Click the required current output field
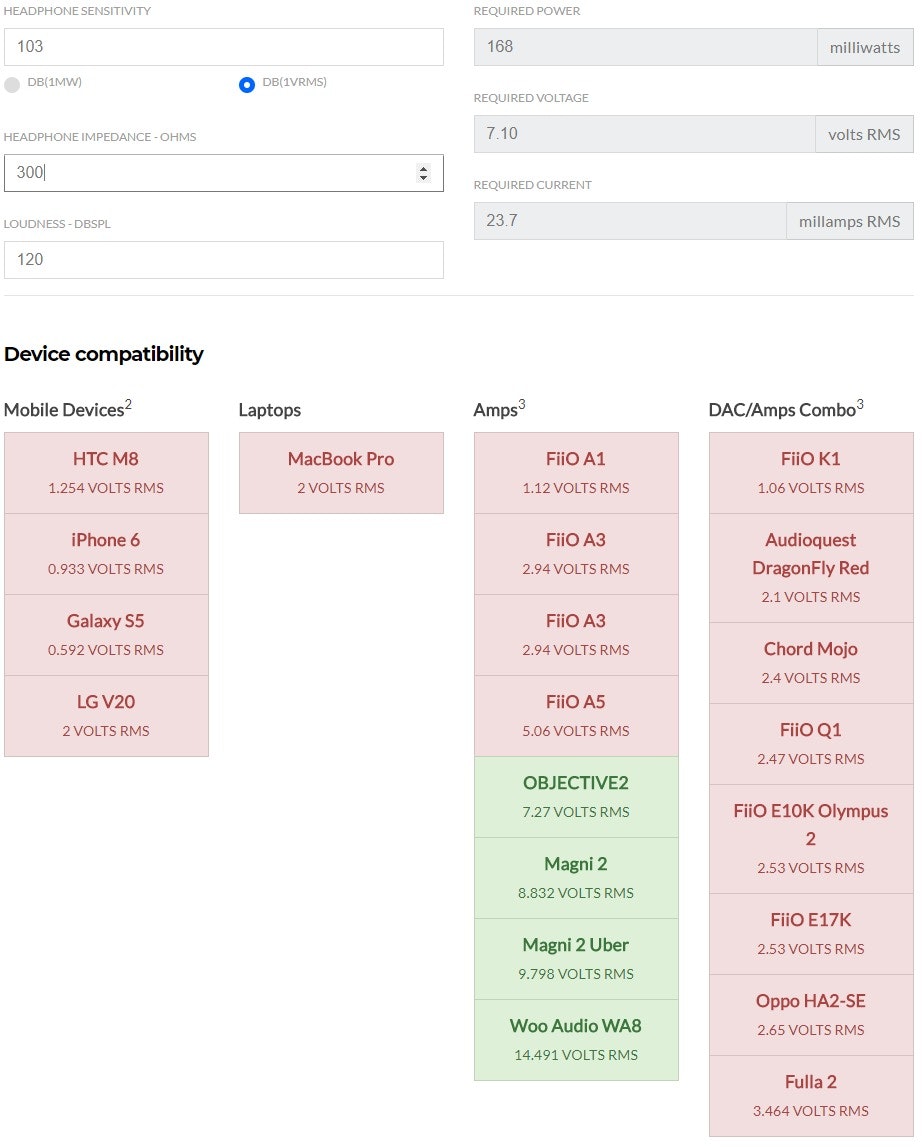Viewport: 924px width, 1147px height. [630, 221]
